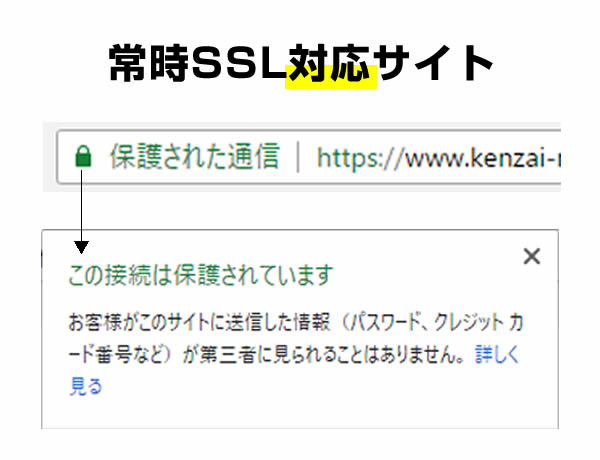Click the パスワード word in description
The height and width of the screenshot is (460, 600).
point(386,322)
